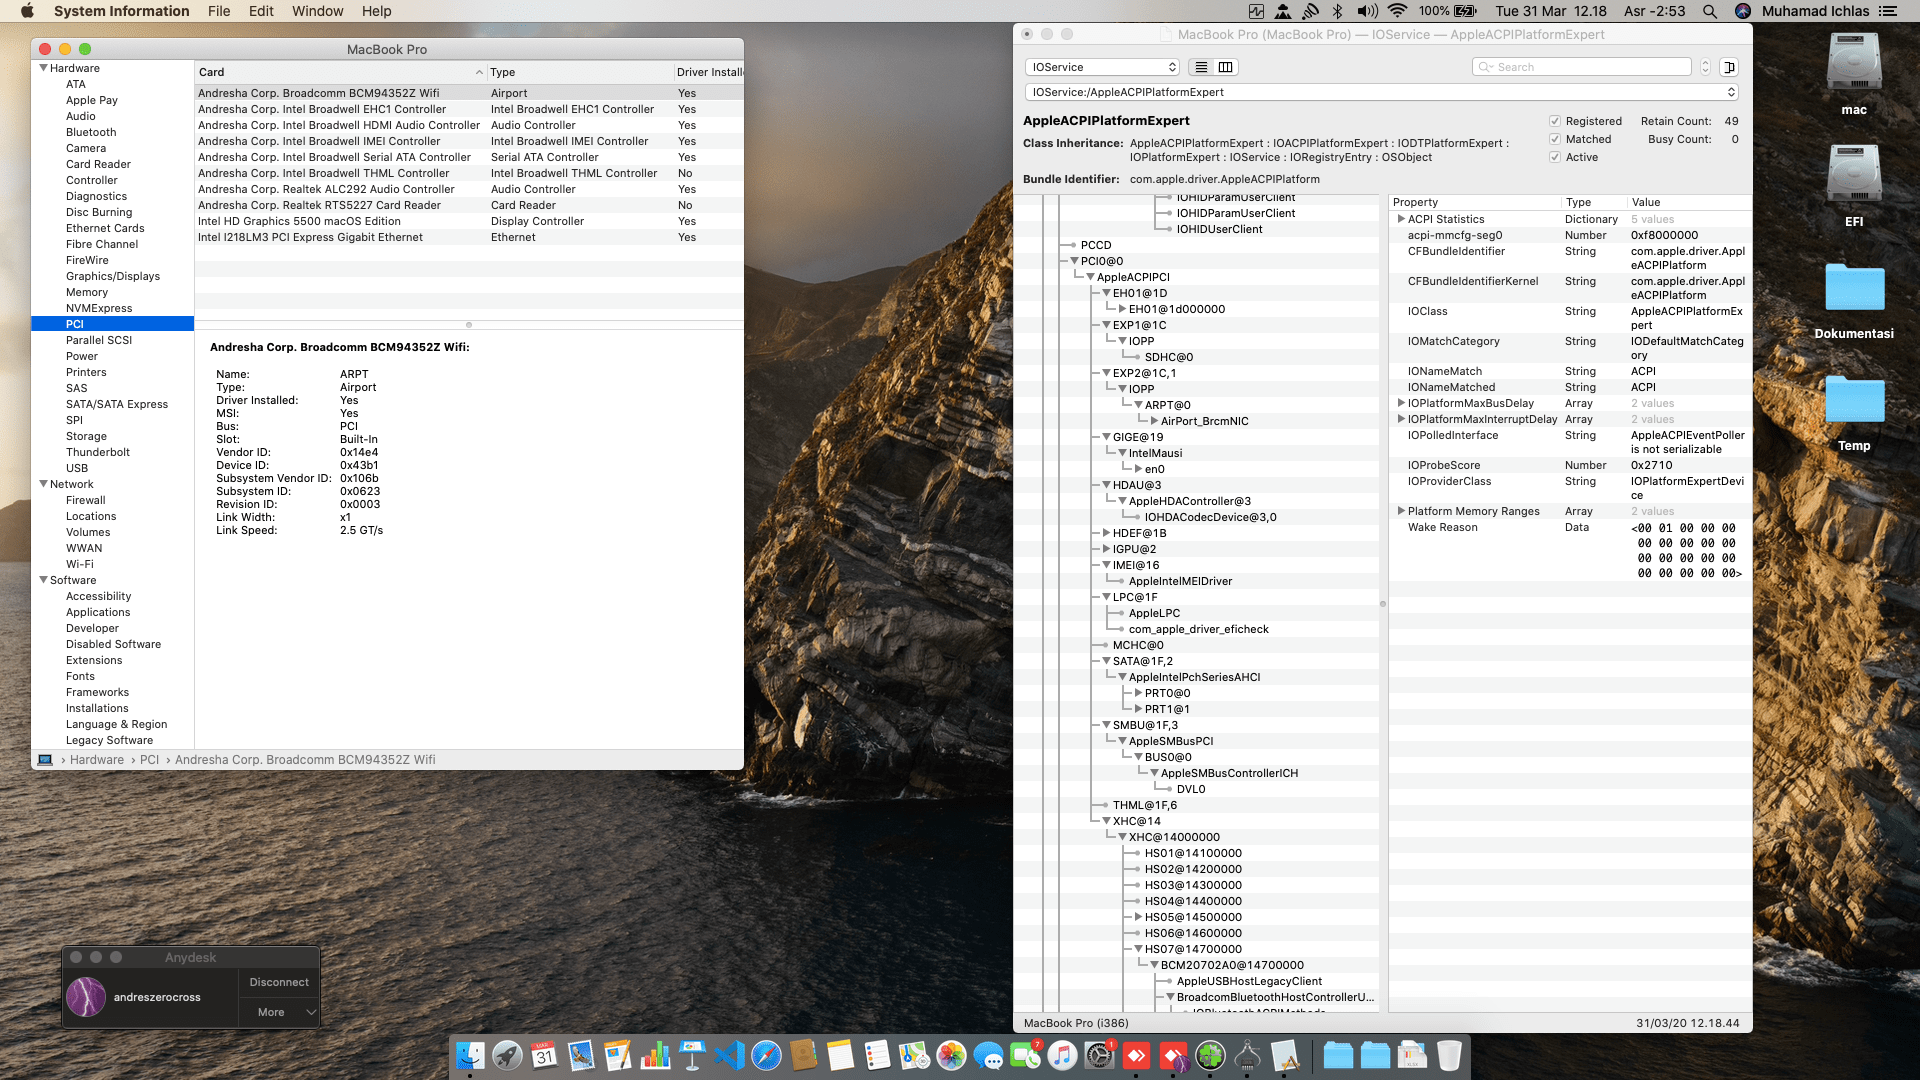Collapse the PCI0@0 tree node

tap(1074, 261)
